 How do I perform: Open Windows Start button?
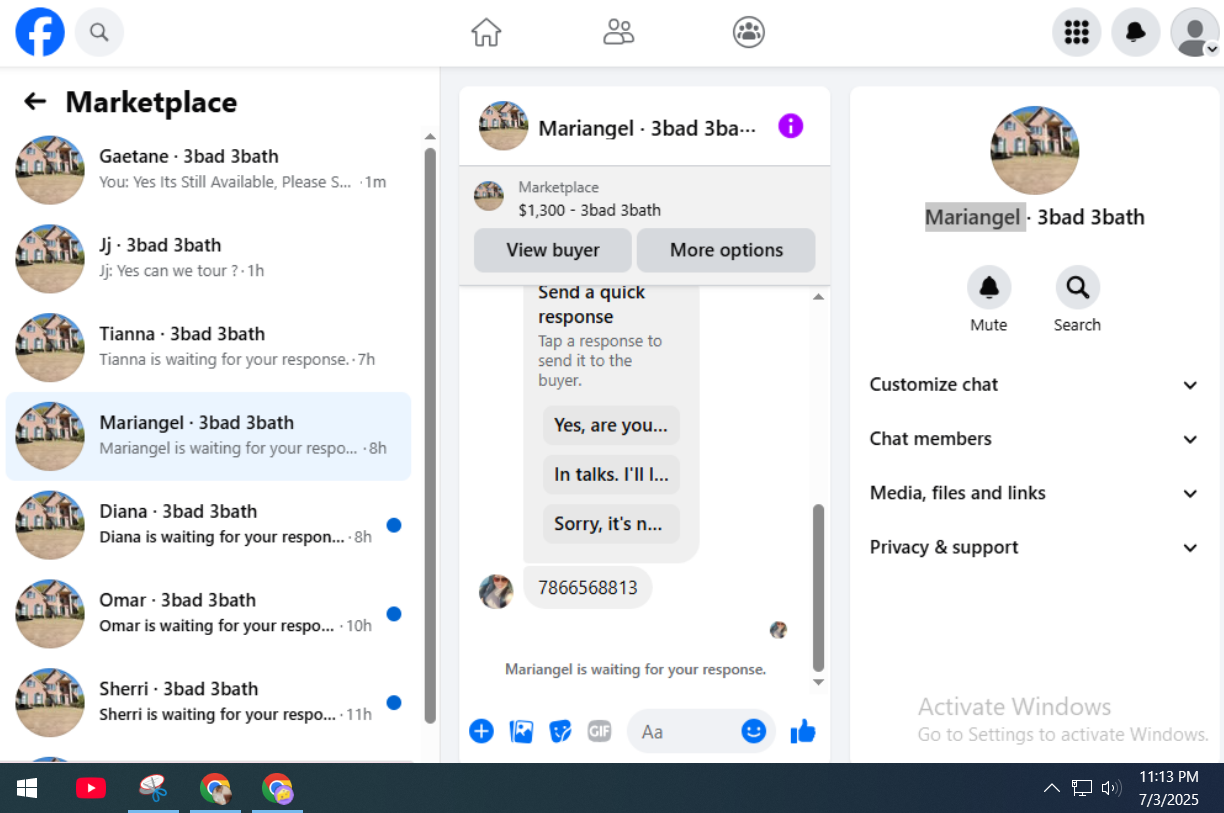click(x=27, y=788)
